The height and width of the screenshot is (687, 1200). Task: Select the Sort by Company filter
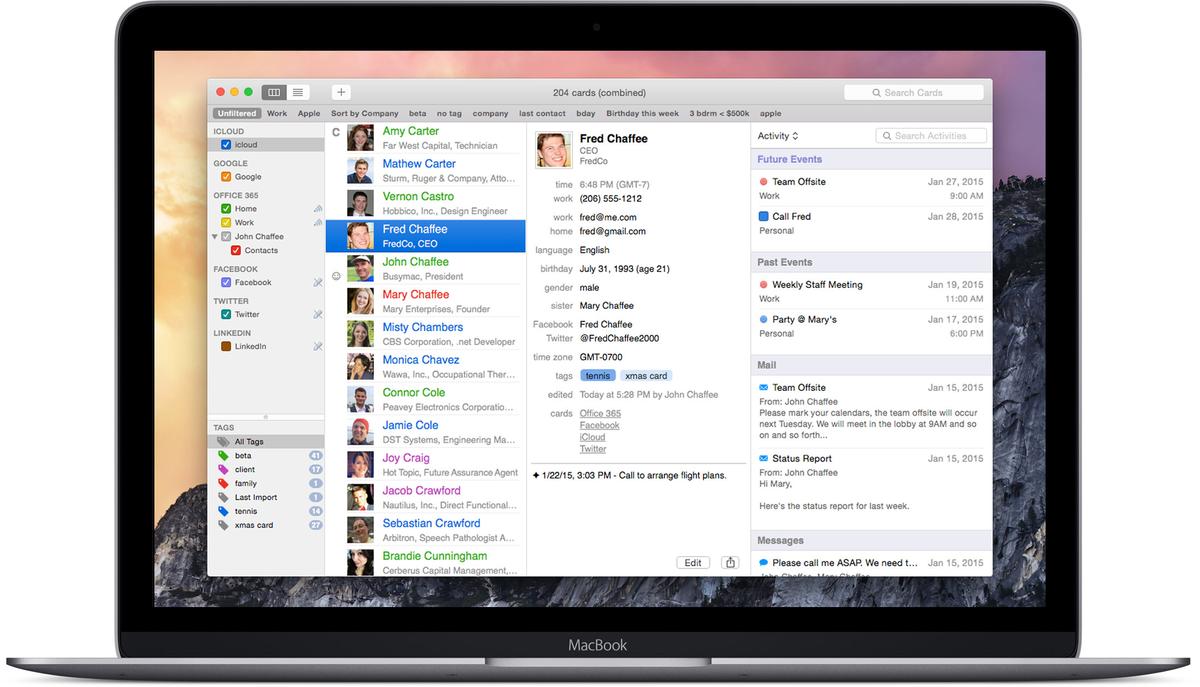[x=364, y=114]
